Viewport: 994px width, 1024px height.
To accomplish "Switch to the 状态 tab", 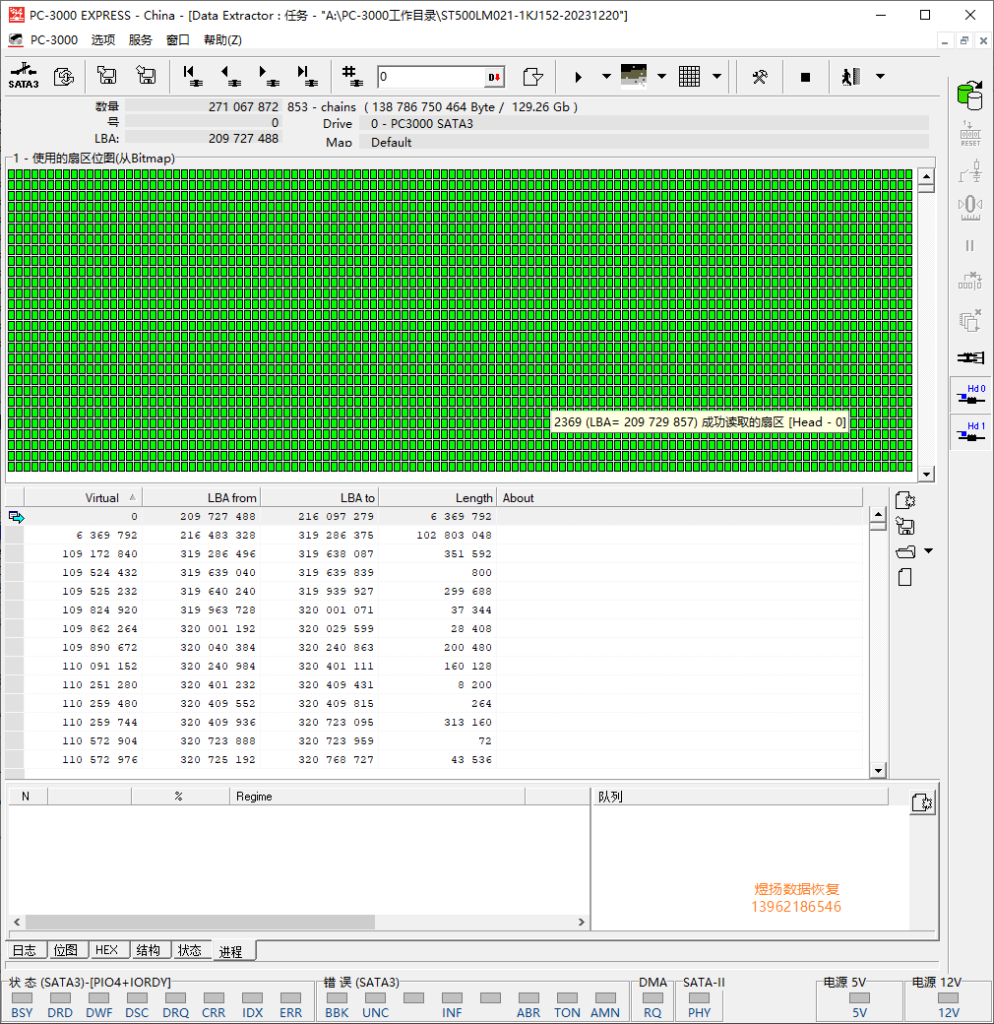I will pyautogui.click(x=190, y=950).
